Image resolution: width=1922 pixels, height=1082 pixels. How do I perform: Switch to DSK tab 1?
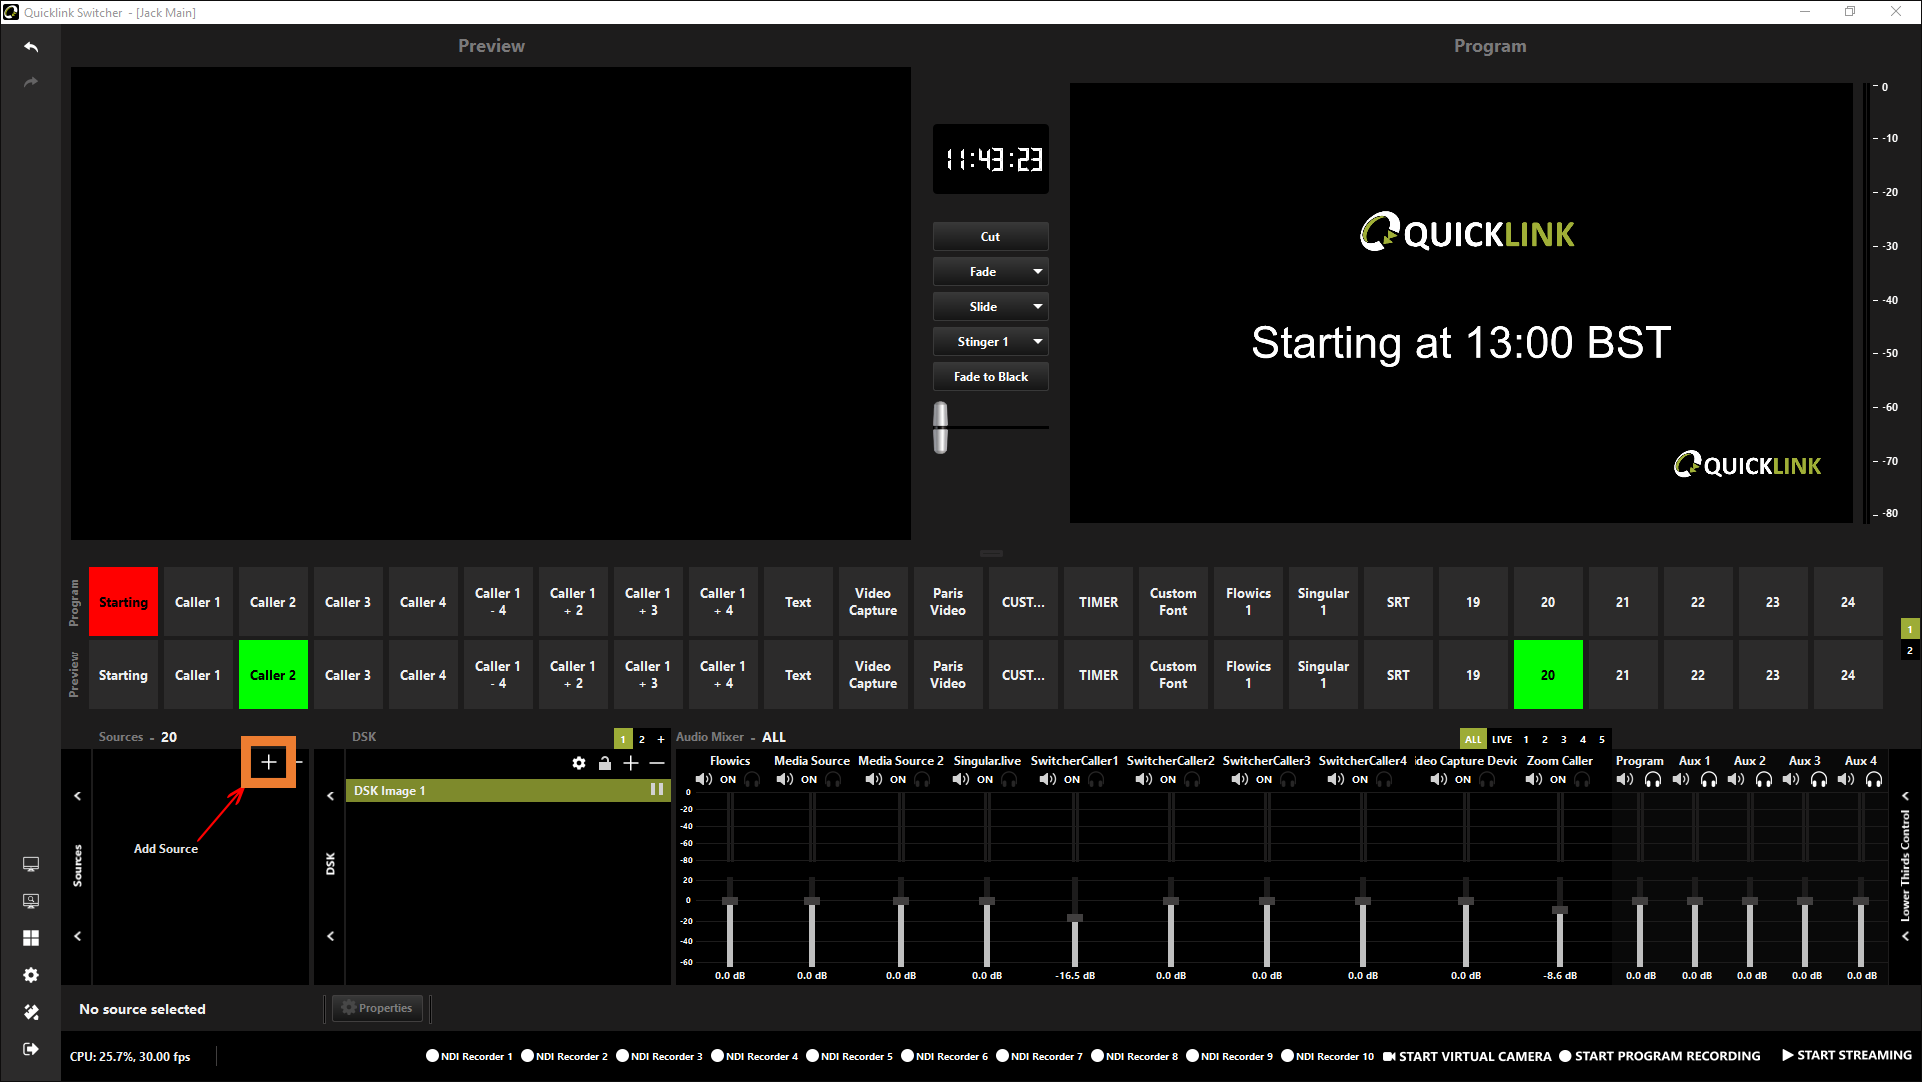pos(623,740)
